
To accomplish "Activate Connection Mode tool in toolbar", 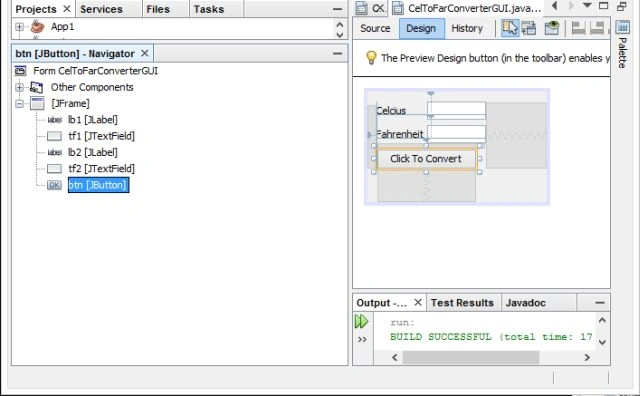I will pos(529,28).
